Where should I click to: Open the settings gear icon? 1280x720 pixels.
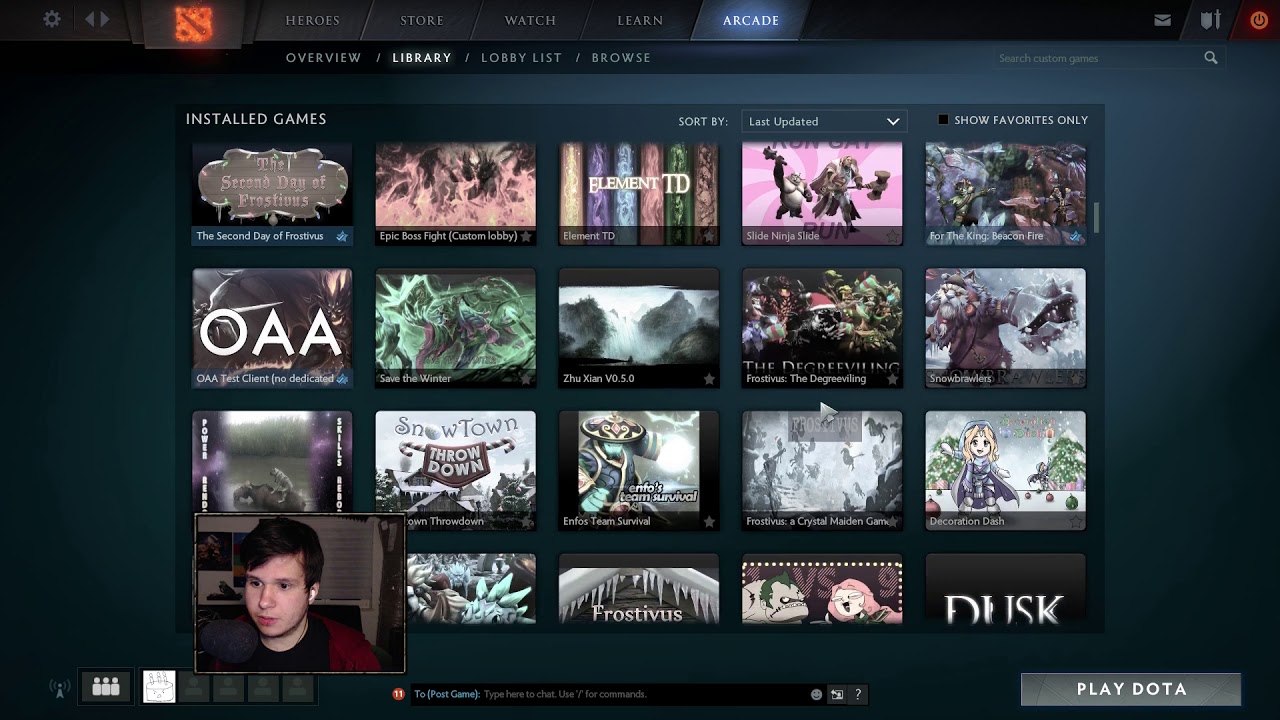pyautogui.click(x=52, y=19)
